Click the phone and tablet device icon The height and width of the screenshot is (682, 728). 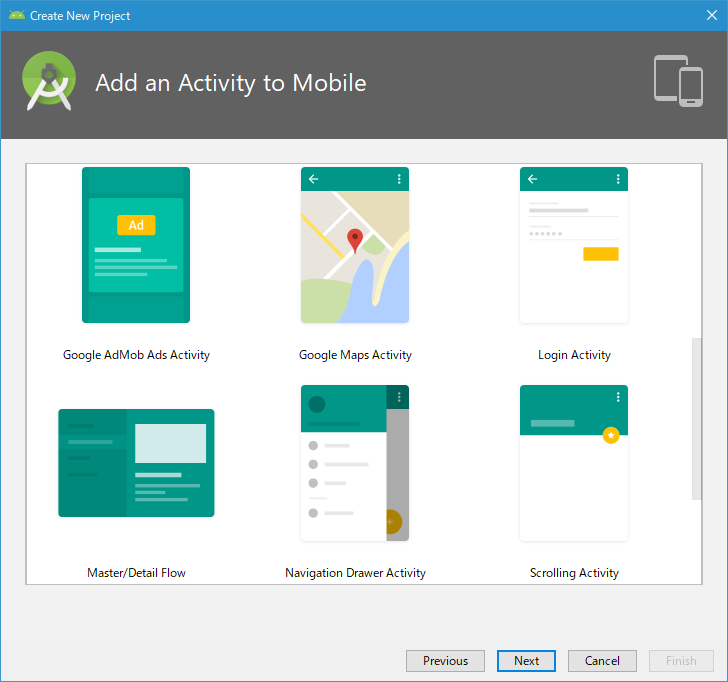tap(678, 81)
